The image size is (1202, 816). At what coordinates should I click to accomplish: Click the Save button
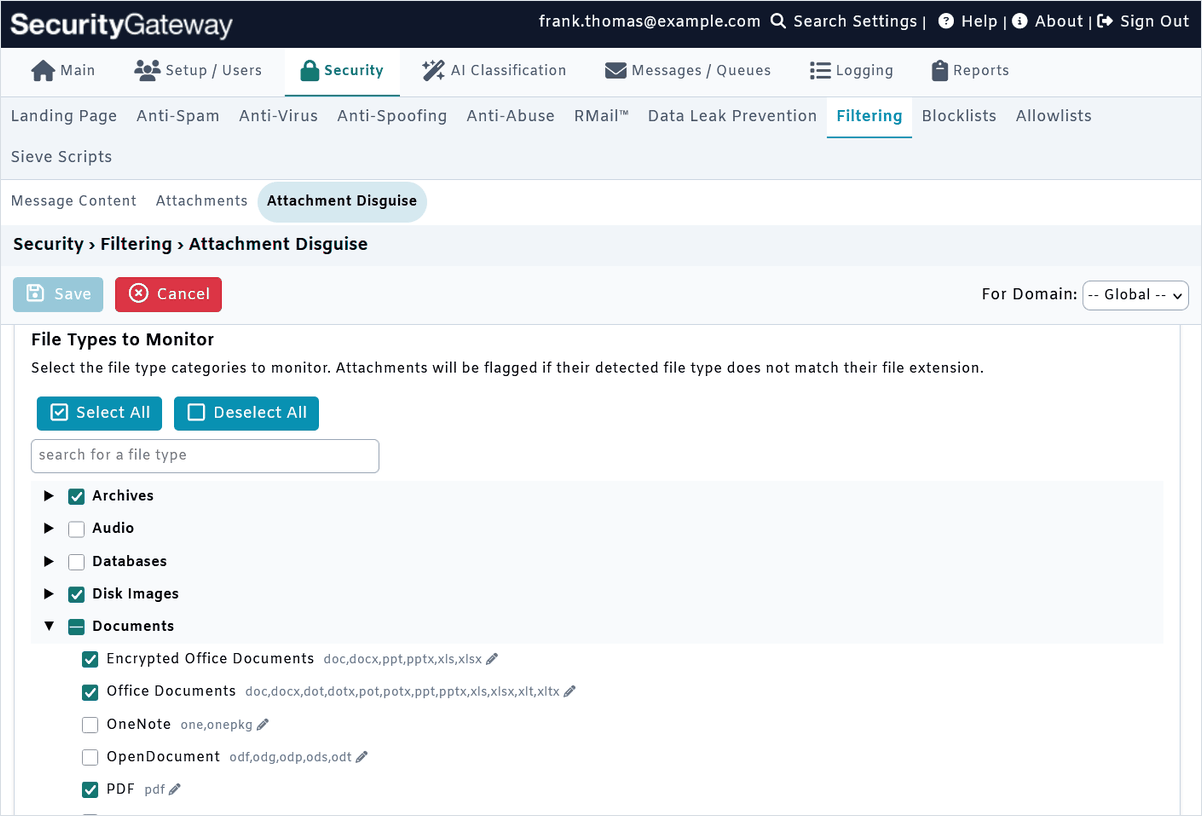(x=58, y=294)
